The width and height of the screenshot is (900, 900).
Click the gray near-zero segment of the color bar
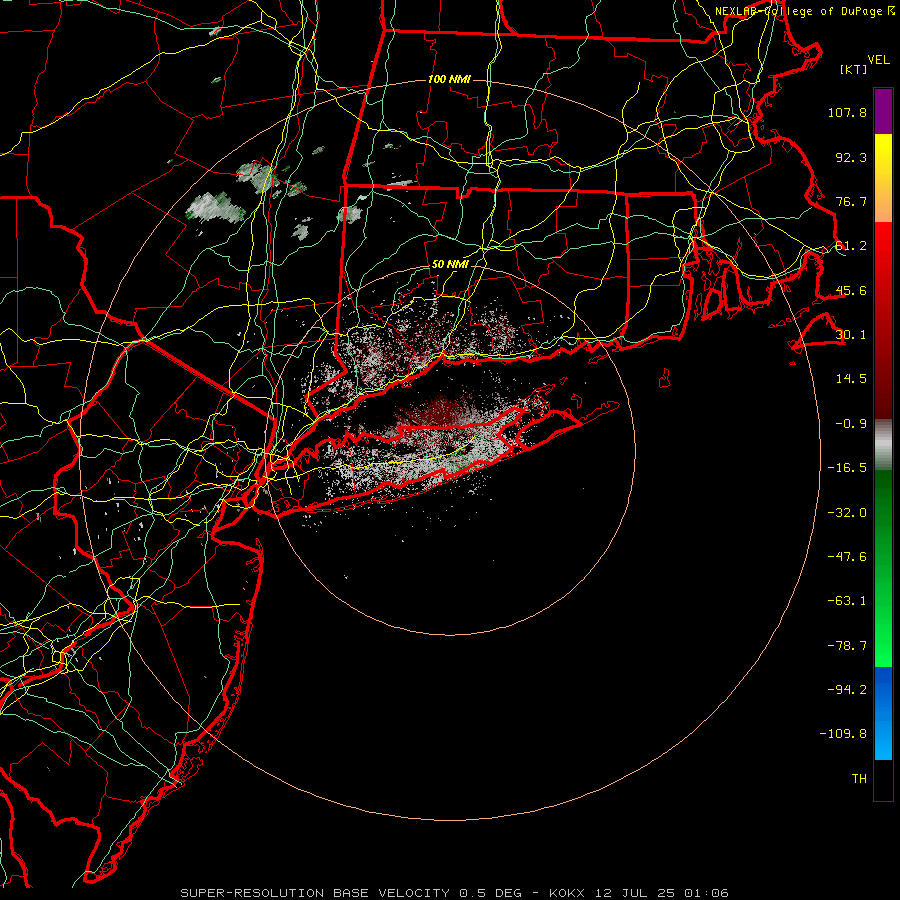point(883,445)
